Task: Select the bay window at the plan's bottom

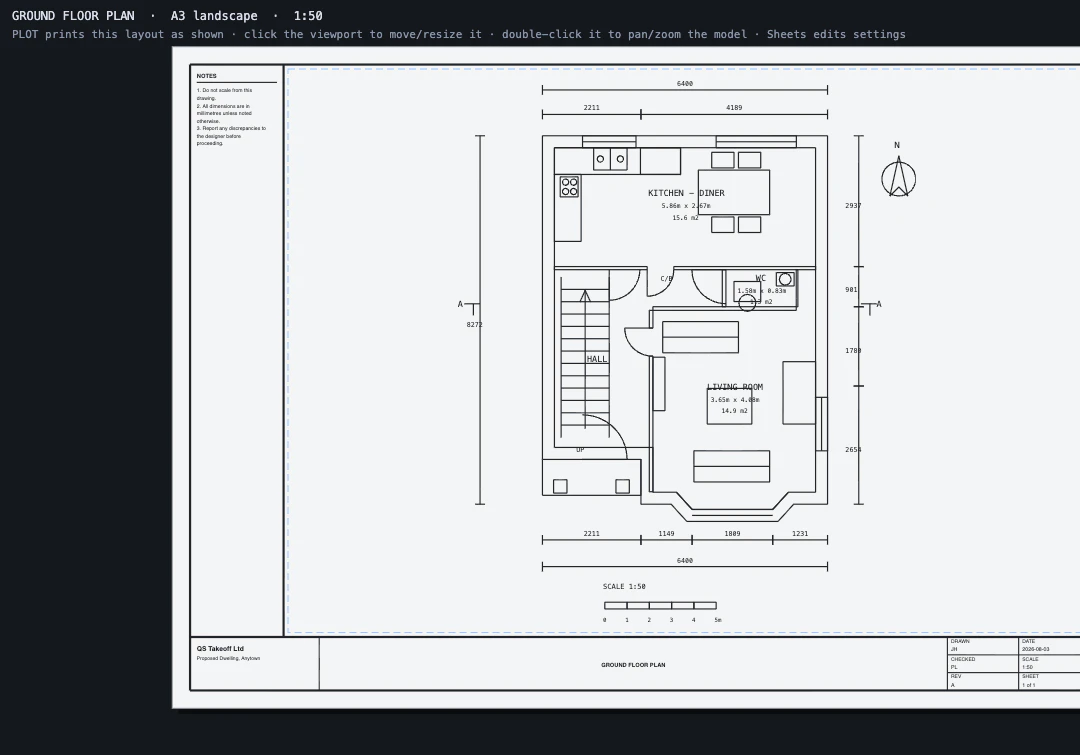Action: pyautogui.click(x=734, y=508)
